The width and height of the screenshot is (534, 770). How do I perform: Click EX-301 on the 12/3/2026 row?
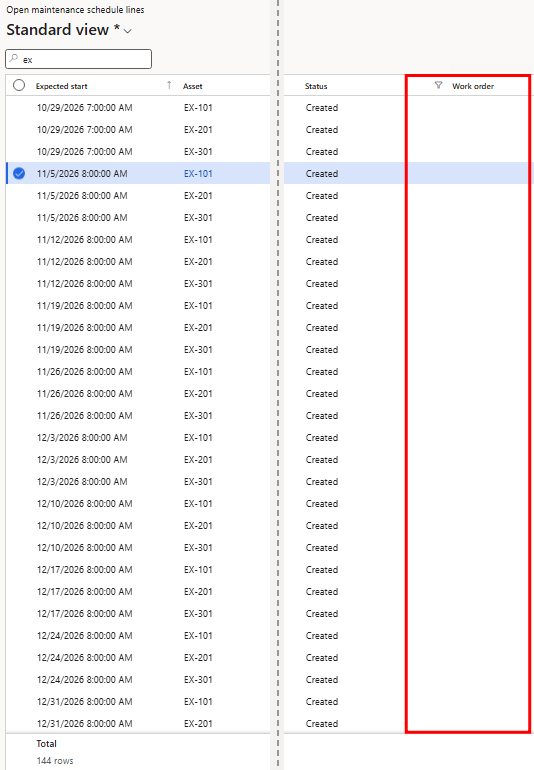click(x=198, y=482)
